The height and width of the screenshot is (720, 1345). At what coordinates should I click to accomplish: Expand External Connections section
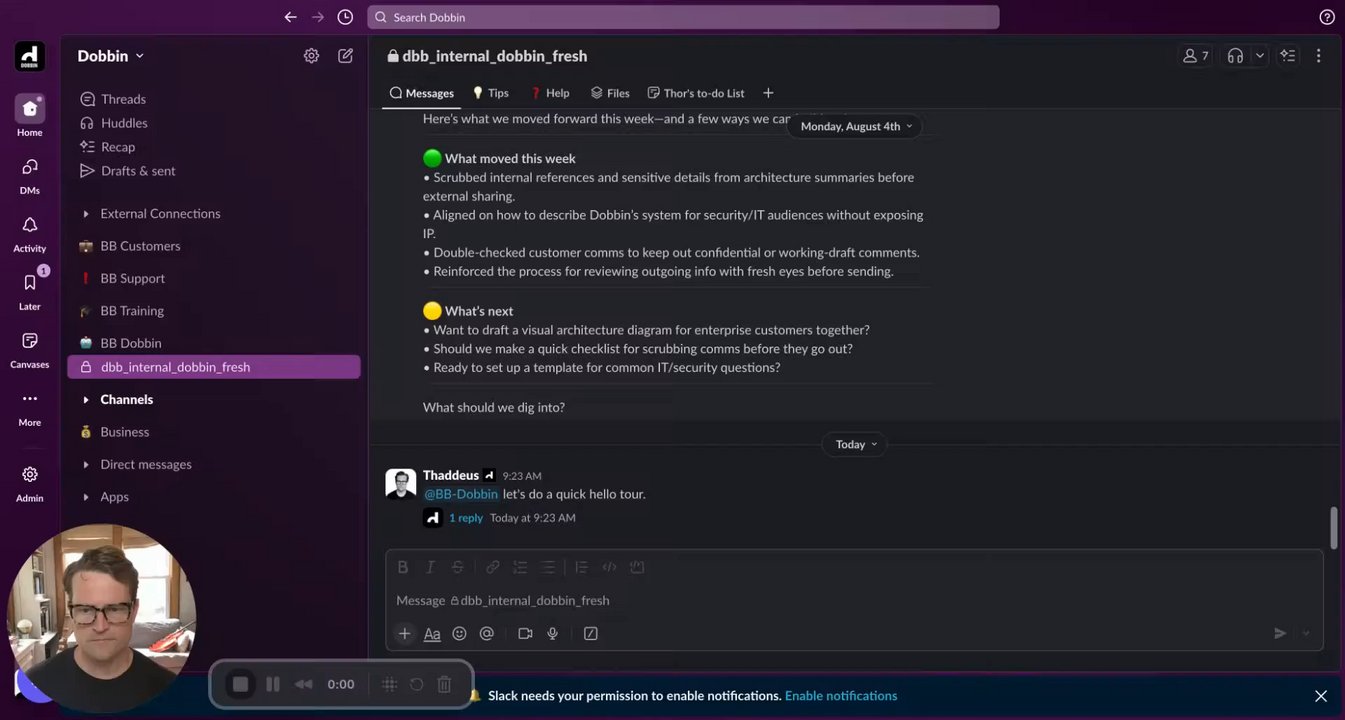(x=85, y=214)
